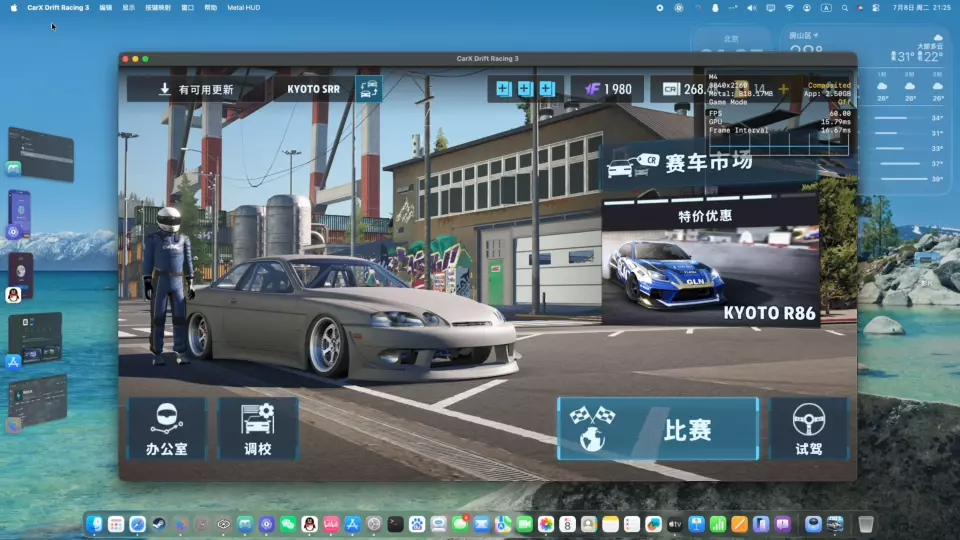Click the 有可用更新 download button
960x540 pixels.
[197, 89]
